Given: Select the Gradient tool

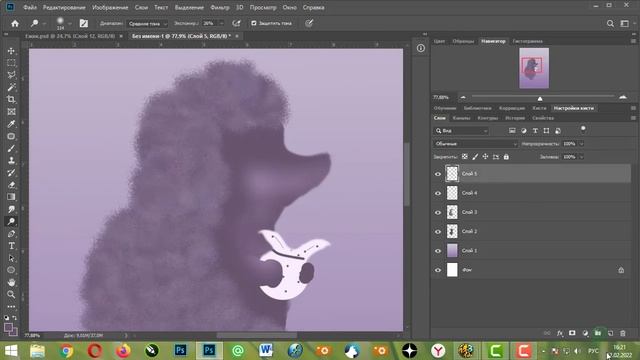Looking at the screenshot, I should [x=11, y=197].
